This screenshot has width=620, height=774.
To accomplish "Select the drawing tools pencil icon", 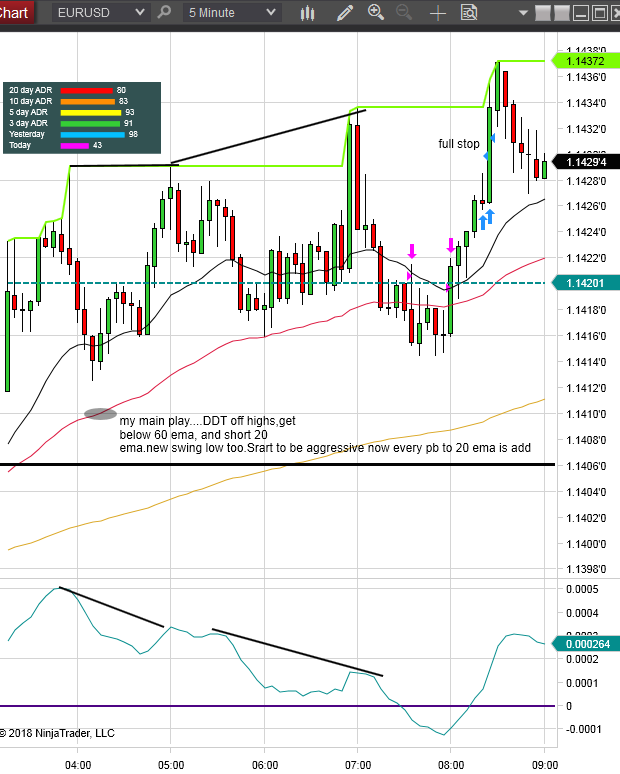I will (x=345, y=13).
